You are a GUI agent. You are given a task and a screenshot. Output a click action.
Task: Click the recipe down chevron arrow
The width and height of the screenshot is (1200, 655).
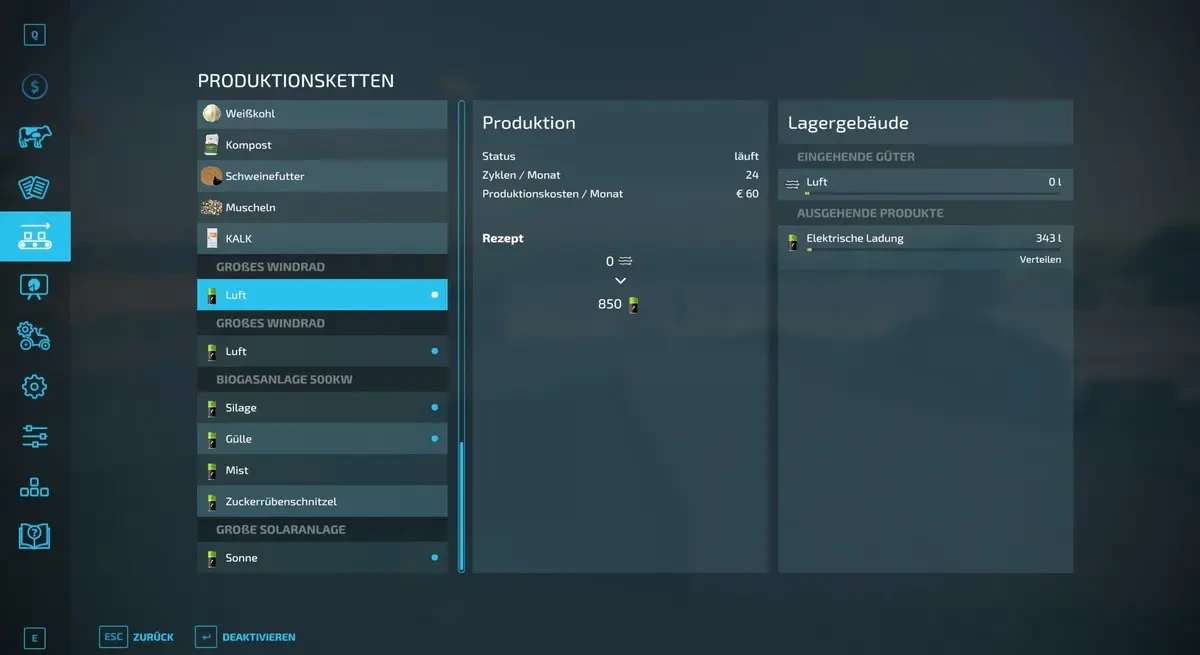coord(620,281)
